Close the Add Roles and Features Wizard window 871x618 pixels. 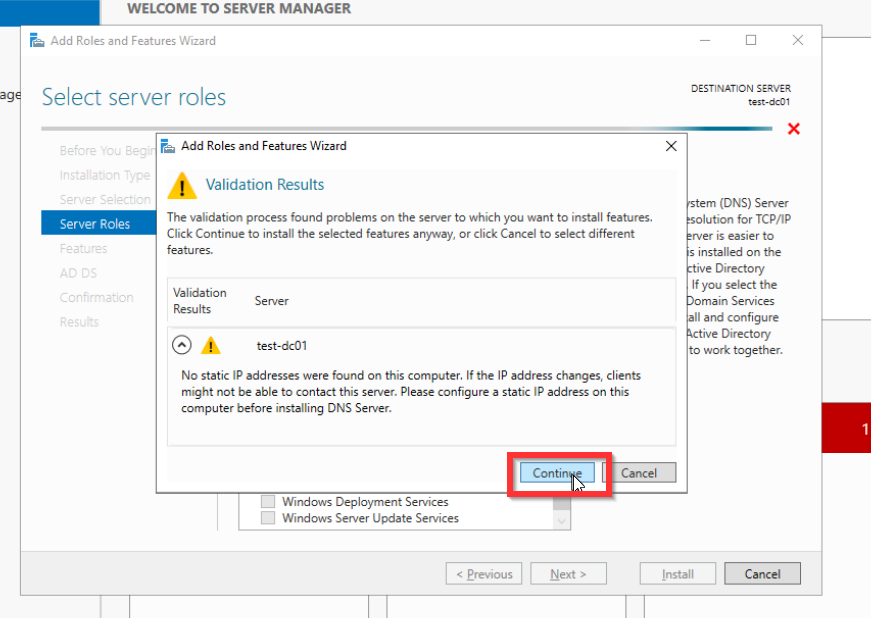[798, 41]
